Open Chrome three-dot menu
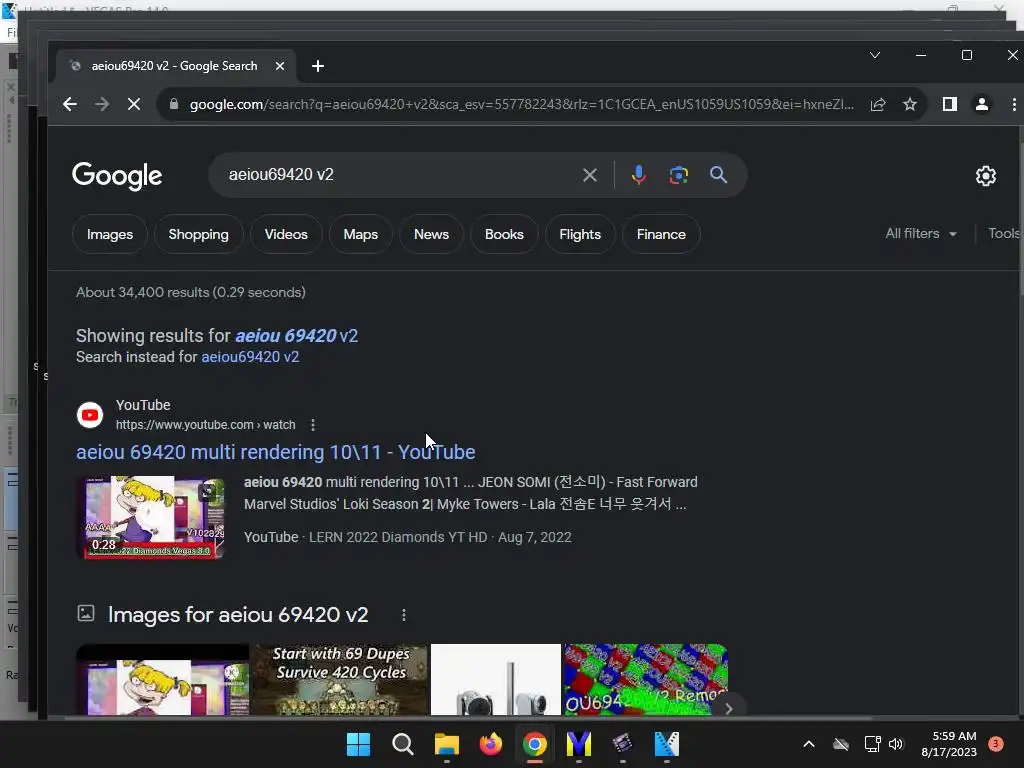Image resolution: width=1024 pixels, height=768 pixels. pyautogui.click(x=1014, y=104)
